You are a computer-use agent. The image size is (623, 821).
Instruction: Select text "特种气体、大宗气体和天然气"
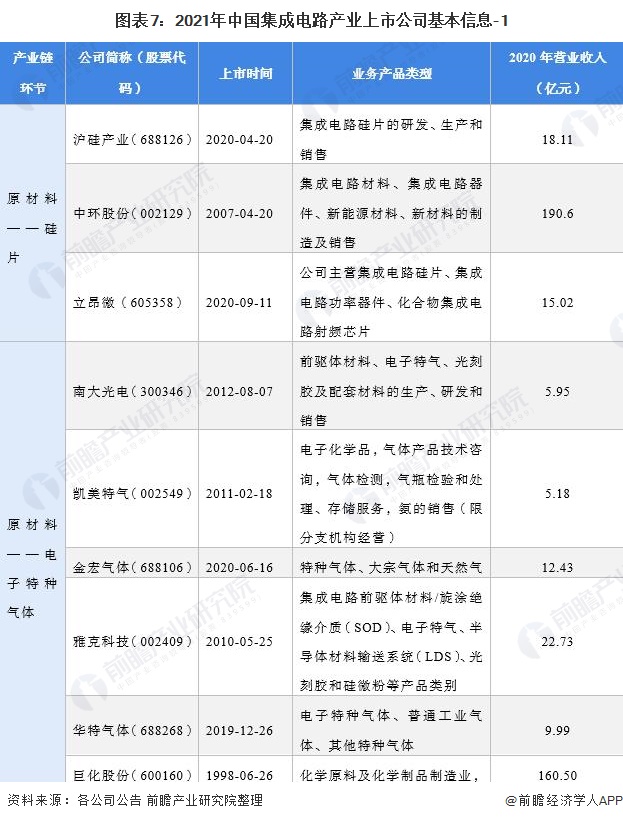391,568
